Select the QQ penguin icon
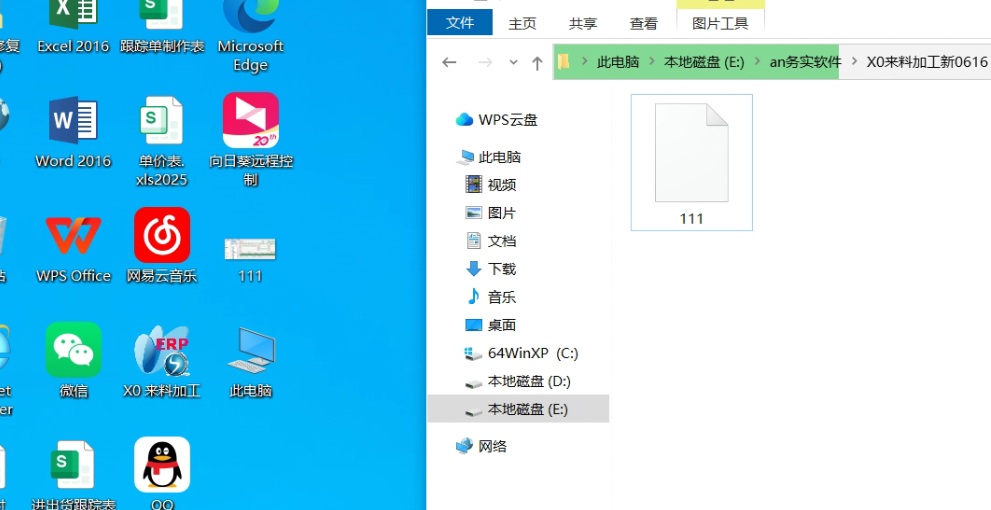The image size is (991, 510). coord(162,472)
